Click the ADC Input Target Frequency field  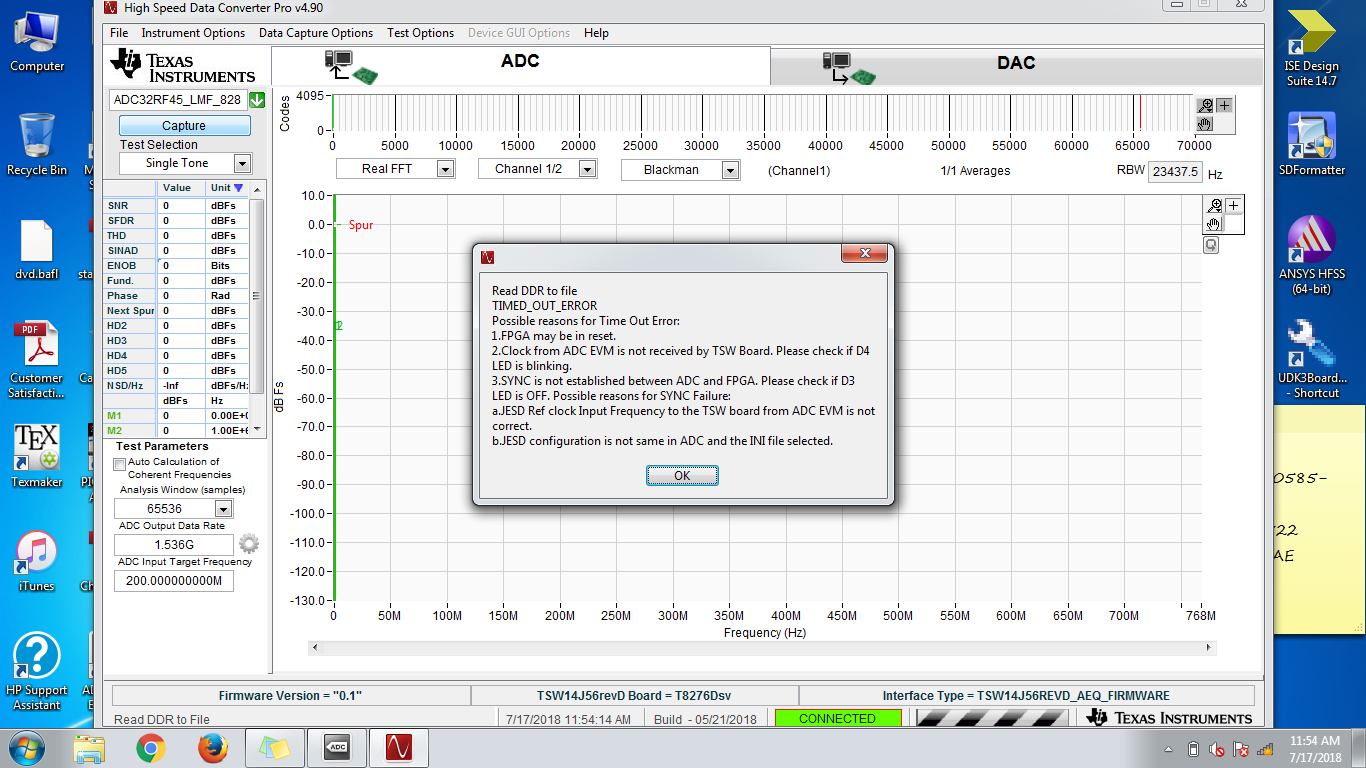(x=174, y=581)
